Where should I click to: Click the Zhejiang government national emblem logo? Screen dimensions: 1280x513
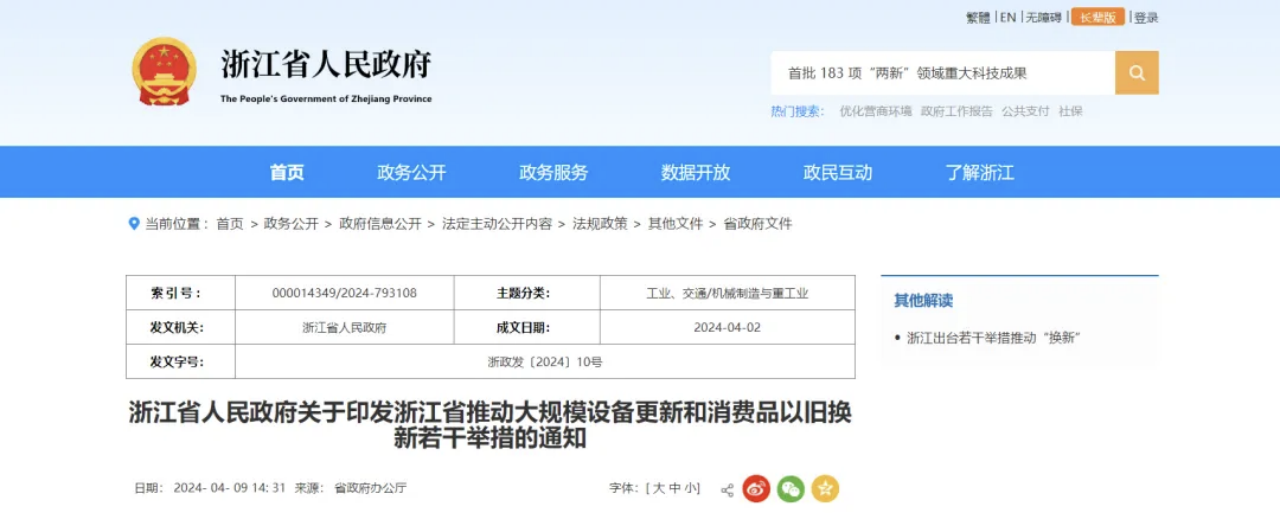pos(164,71)
